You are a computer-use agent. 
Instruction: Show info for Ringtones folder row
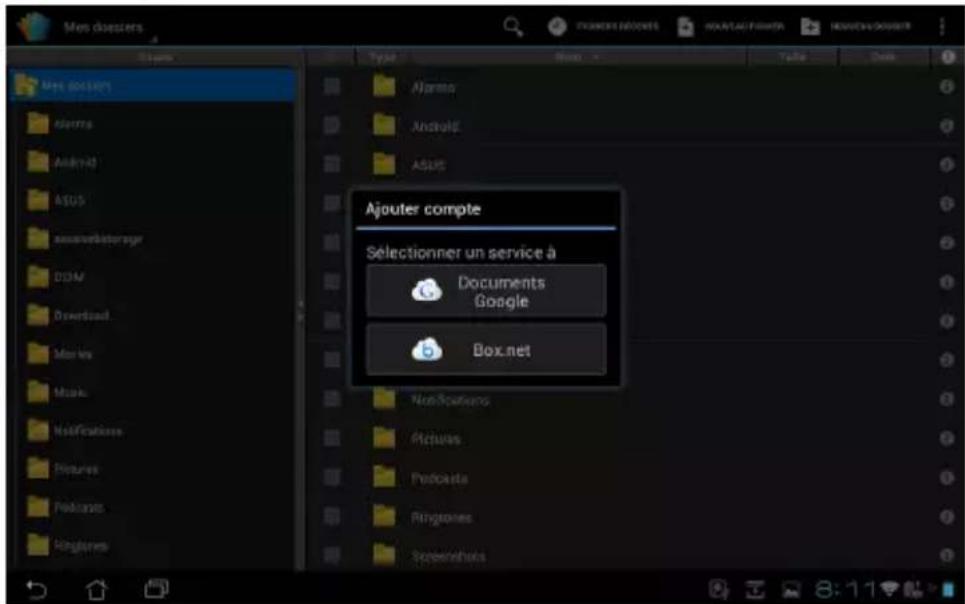[947, 517]
